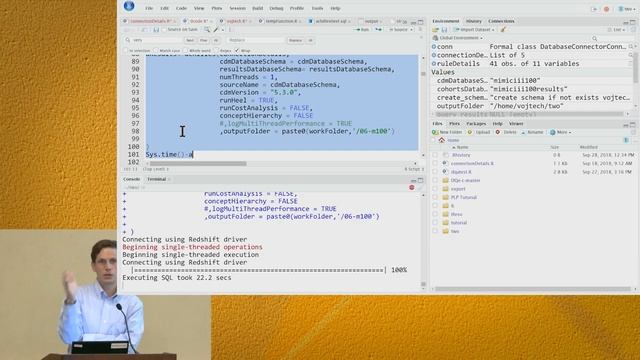Open the History tab
640x360 pixels.
point(473,21)
